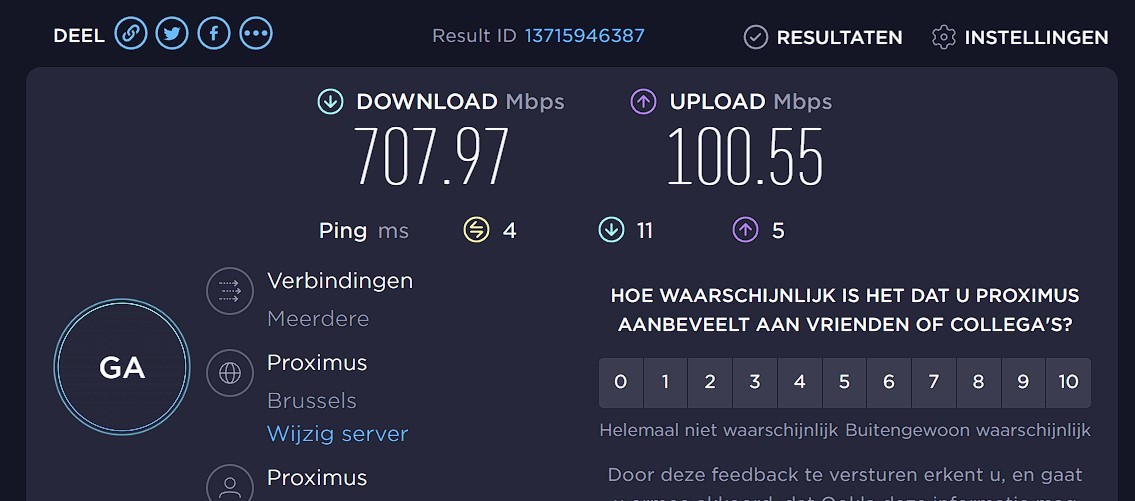Share the result on Facebook
Screen dimensions: 1135x501
coord(214,34)
